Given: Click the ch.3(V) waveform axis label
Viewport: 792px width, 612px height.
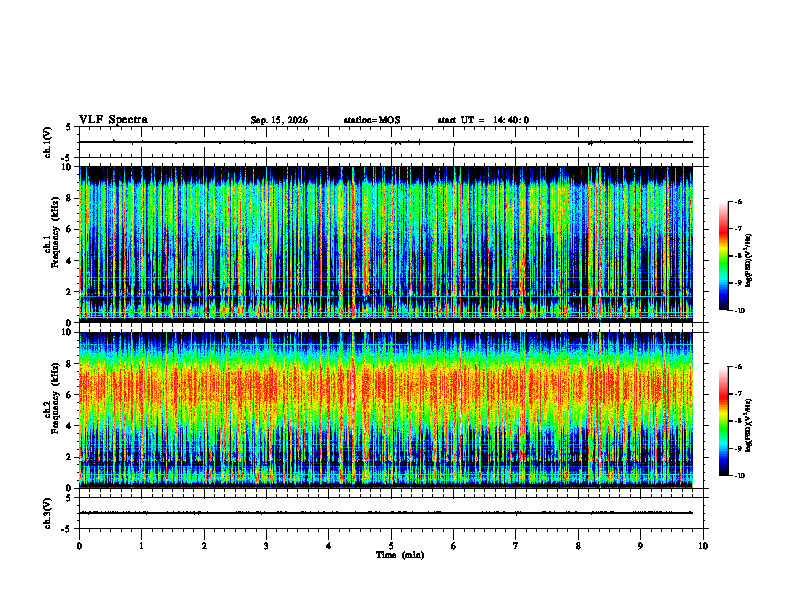Looking at the screenshot, I should coord(48,513).
